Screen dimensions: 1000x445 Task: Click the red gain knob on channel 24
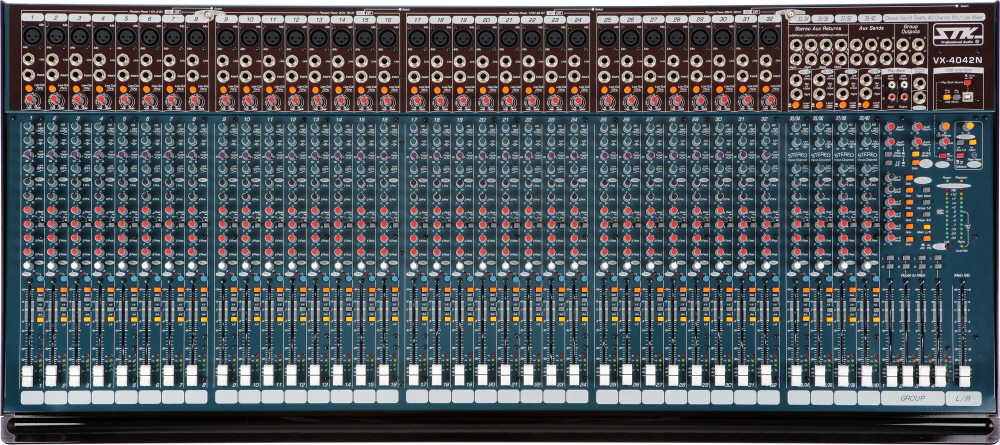click(x=577, y=101)
